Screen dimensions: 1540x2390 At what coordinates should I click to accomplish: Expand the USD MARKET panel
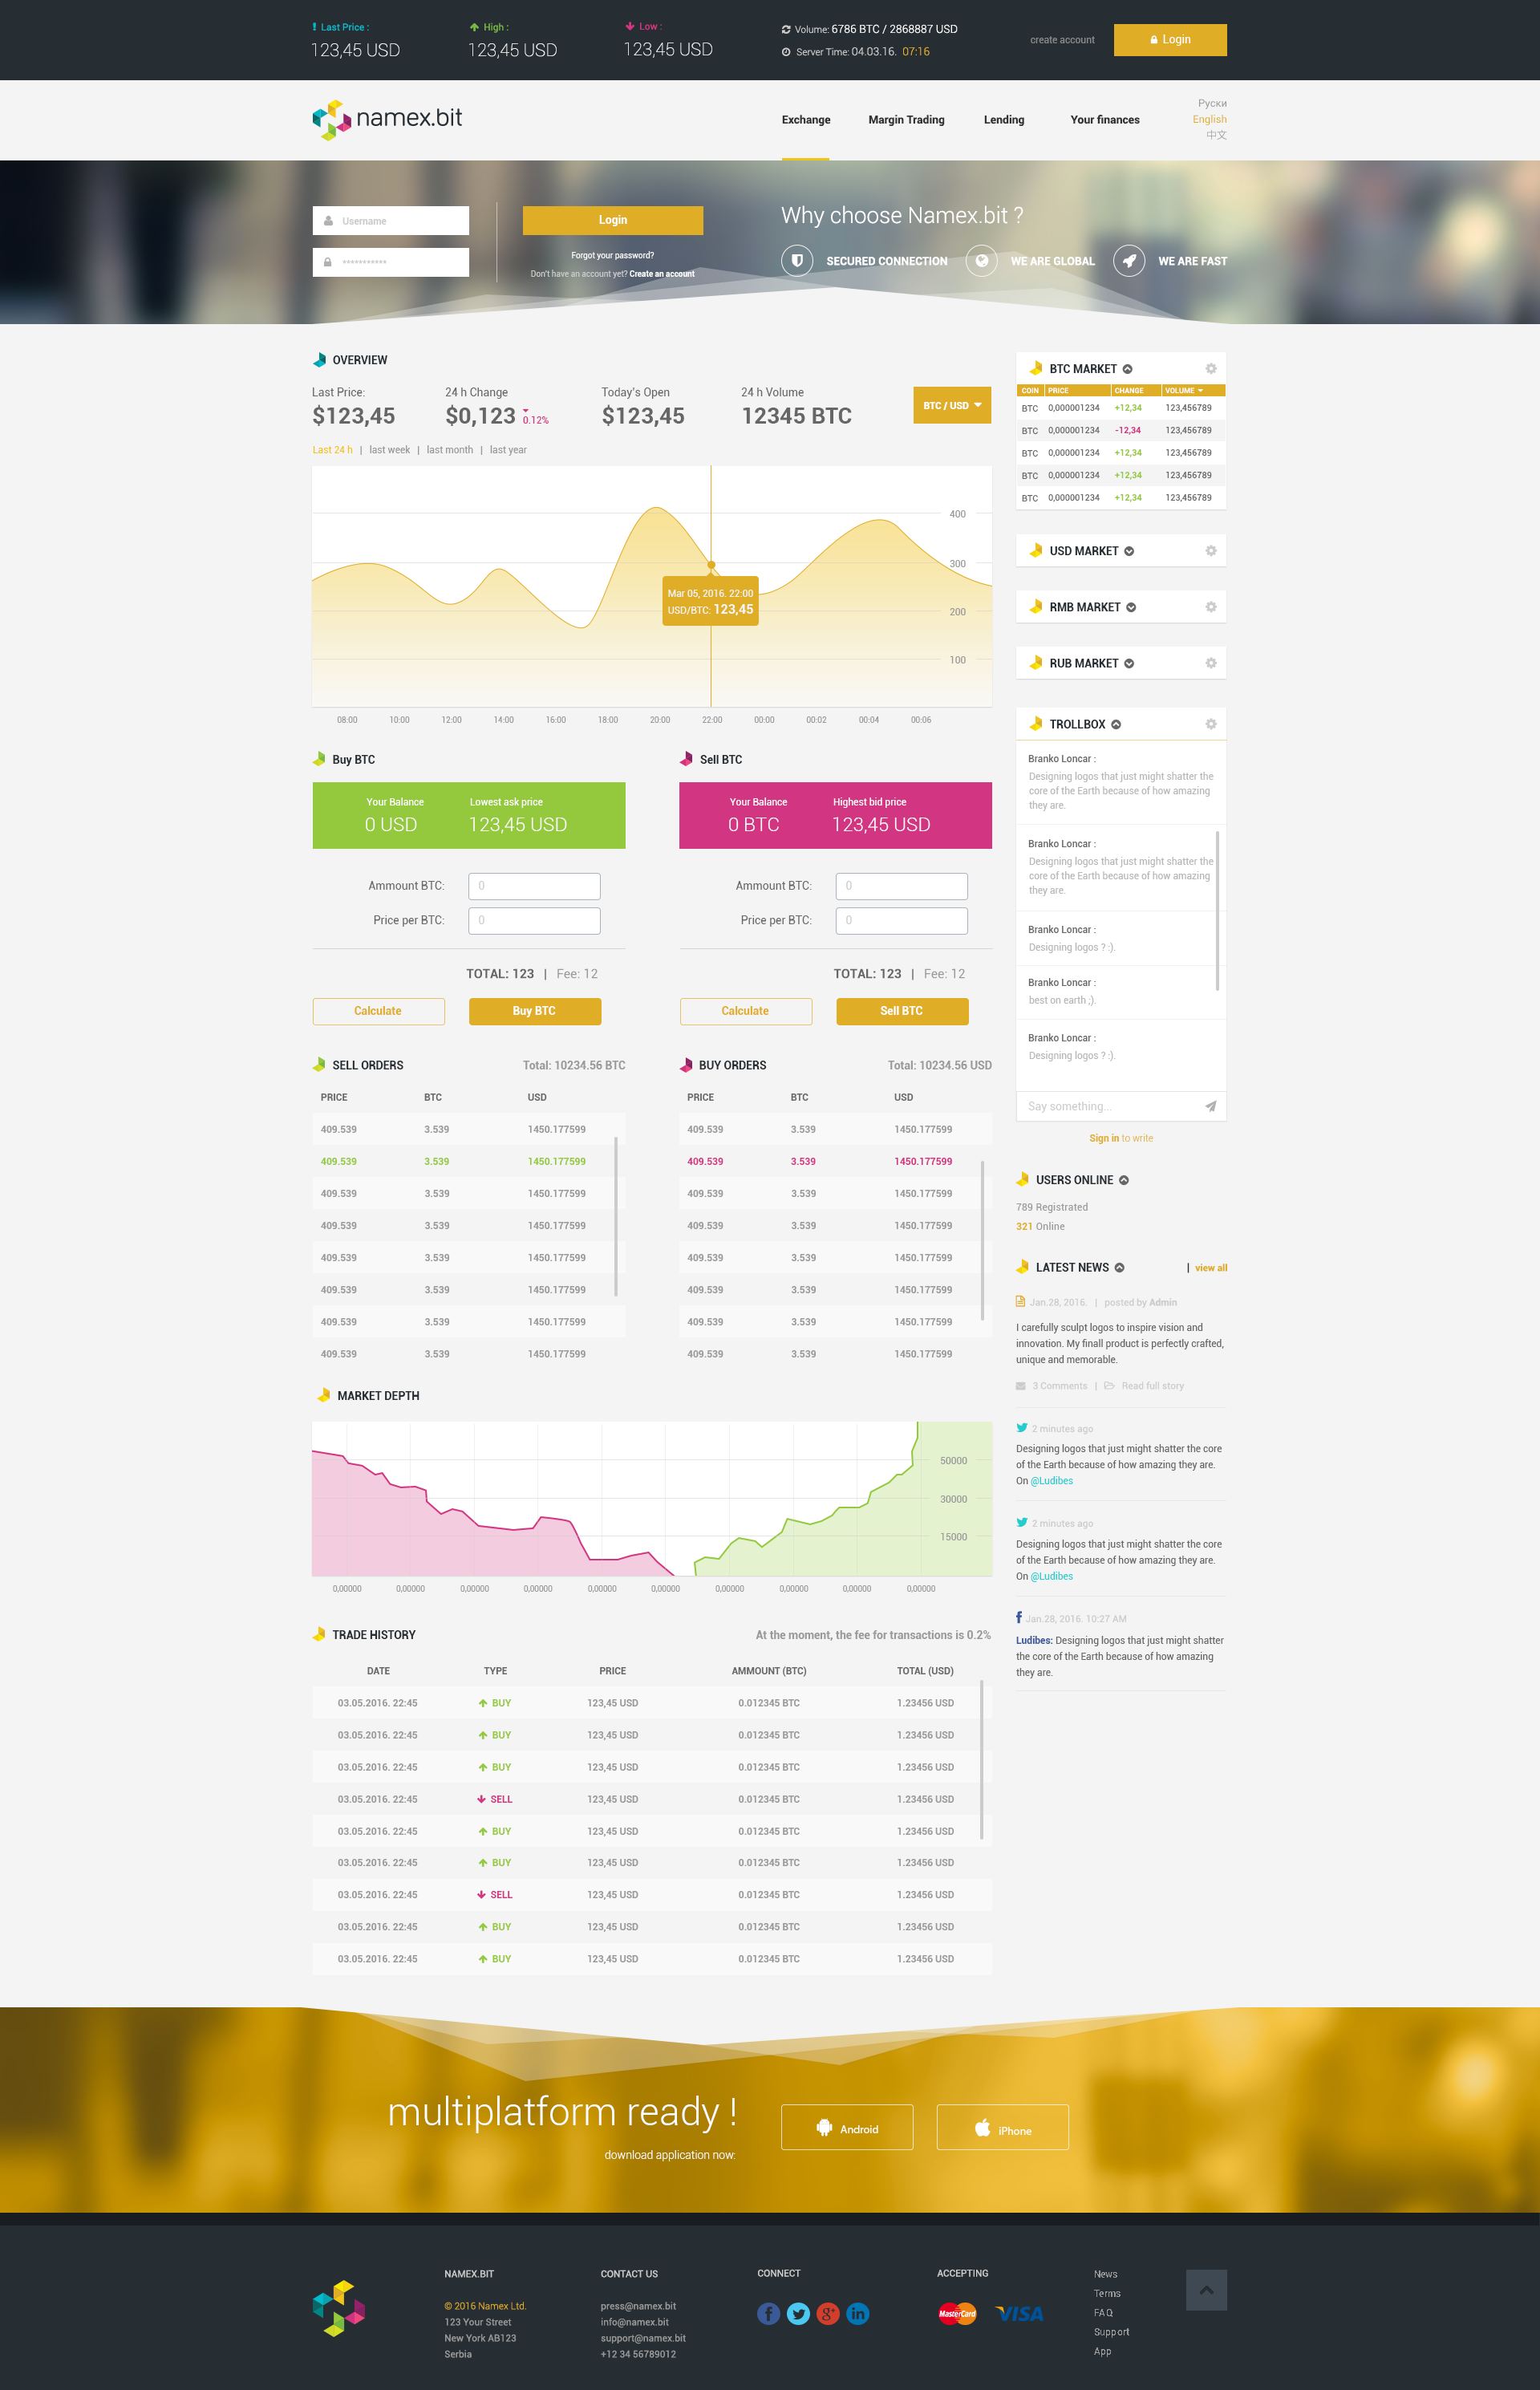[1129, 551]
